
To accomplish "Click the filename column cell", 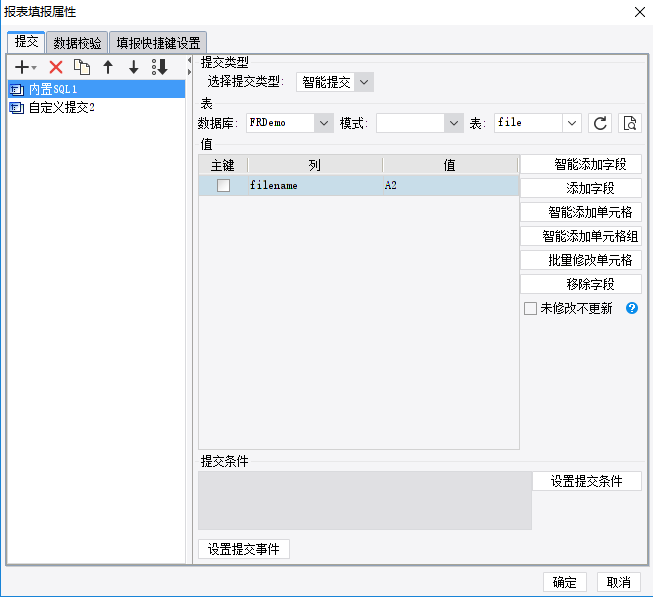I will [315, 185].
